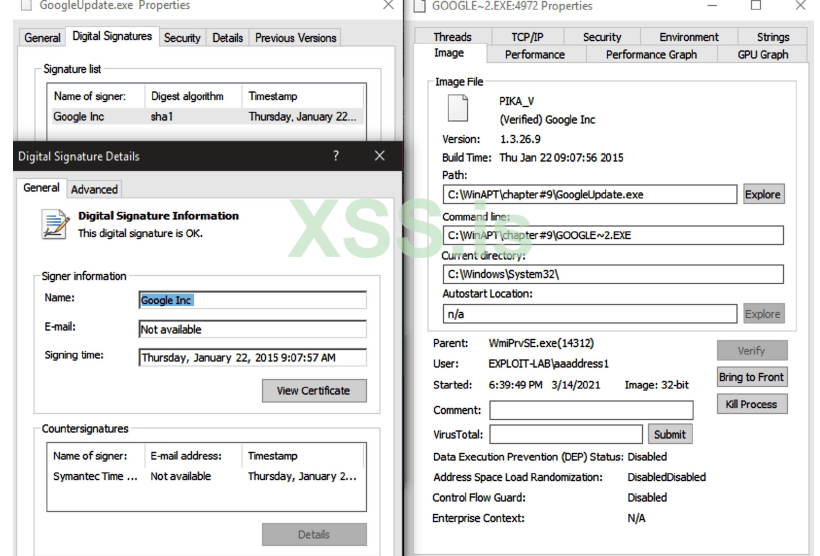
Task: Click the version value 1.3.26.9
Action: (520, 139)
